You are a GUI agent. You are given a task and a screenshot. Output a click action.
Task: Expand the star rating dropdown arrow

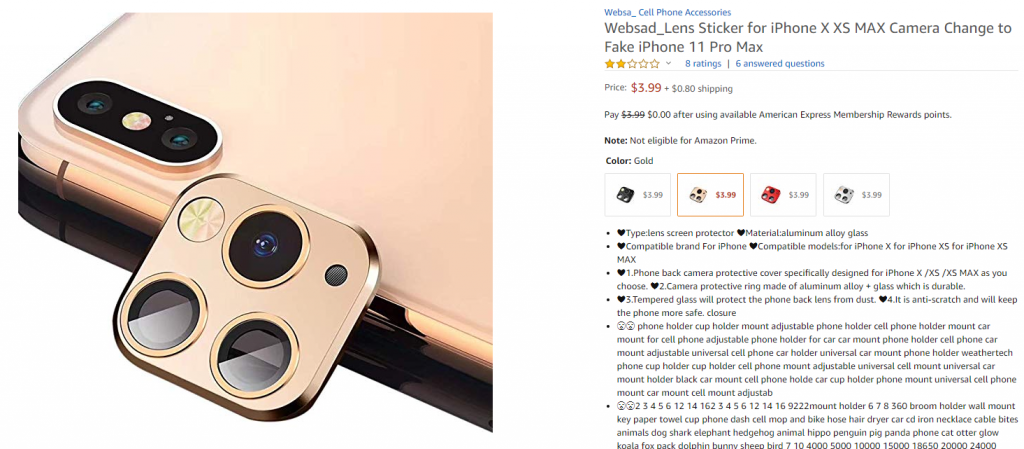click(x=668, y=63)
